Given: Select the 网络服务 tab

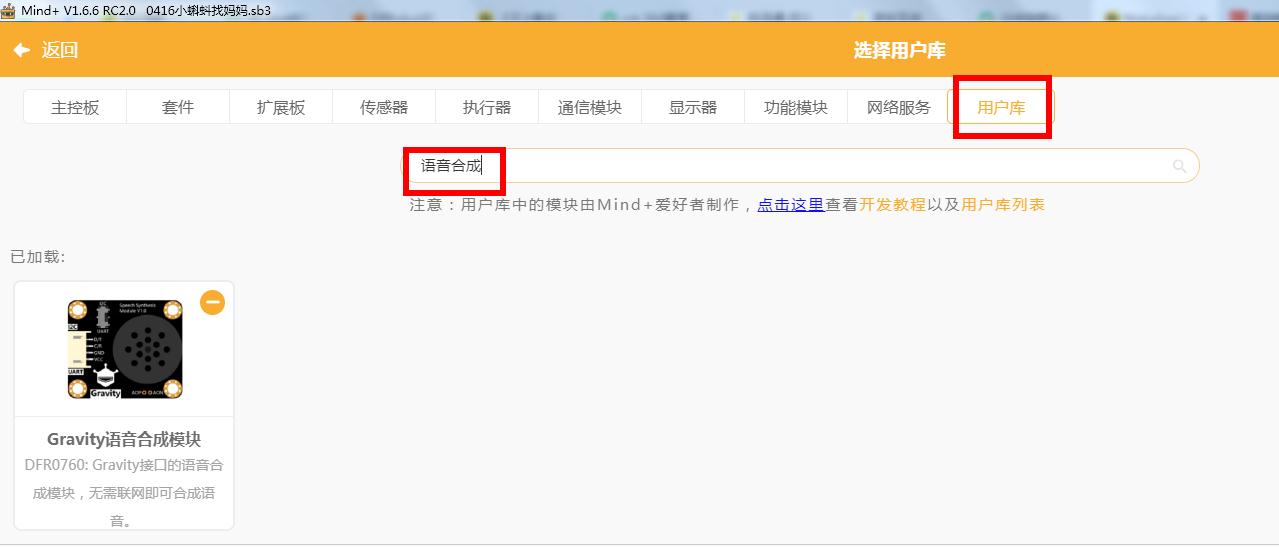Looking at the screenshot, I should (x=898, y=107).
